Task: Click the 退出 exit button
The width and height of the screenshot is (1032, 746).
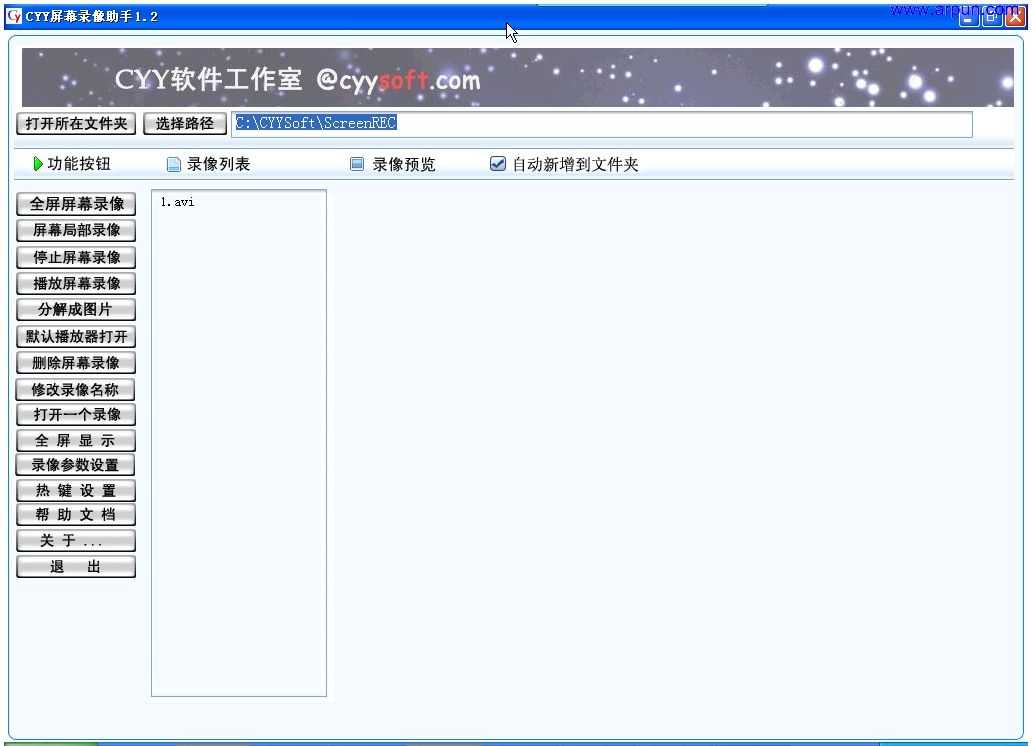Action: tap(76, 567)
